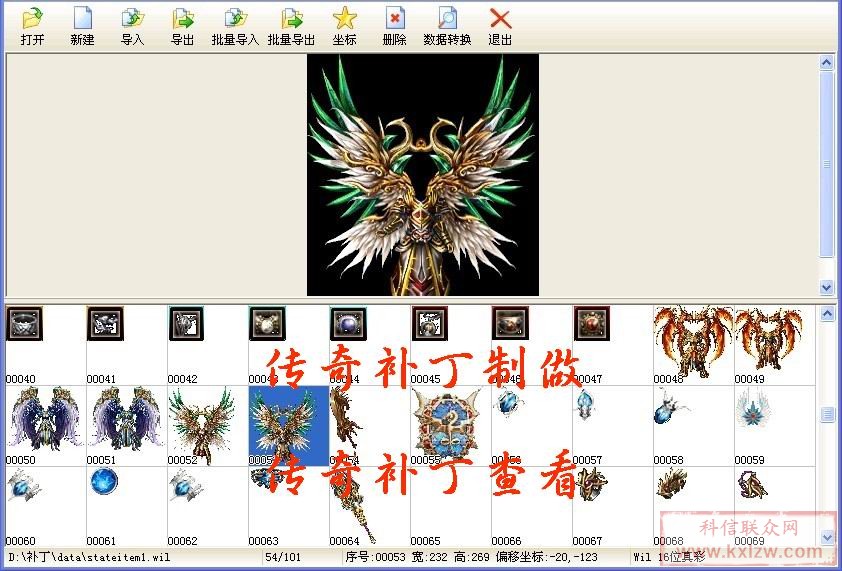842x571 pixels.
Task: Select thumbnail 00064 long staff
Action: 351,505
